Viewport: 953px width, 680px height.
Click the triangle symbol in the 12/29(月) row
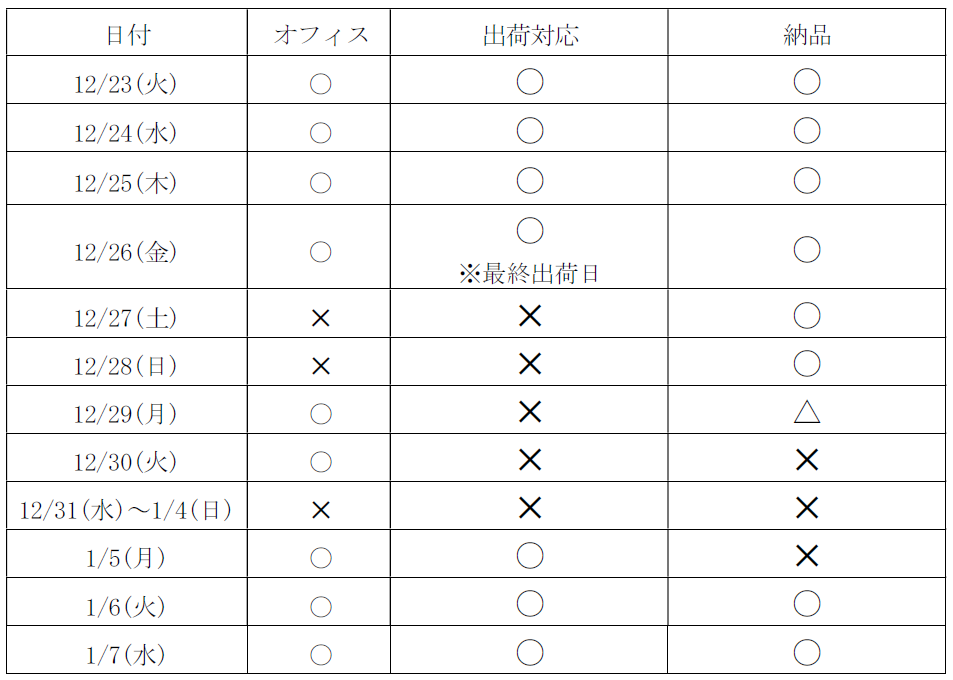pyautogui.click(x=806, y=412)
